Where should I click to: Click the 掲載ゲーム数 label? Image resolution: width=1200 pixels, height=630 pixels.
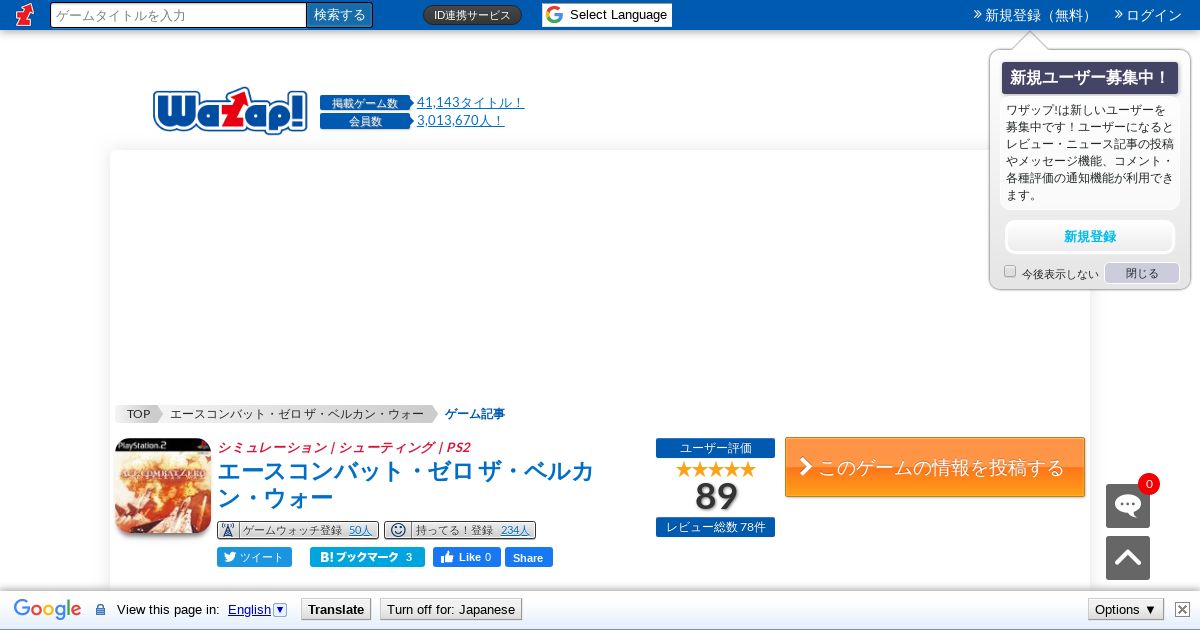[x=365, y=103]
